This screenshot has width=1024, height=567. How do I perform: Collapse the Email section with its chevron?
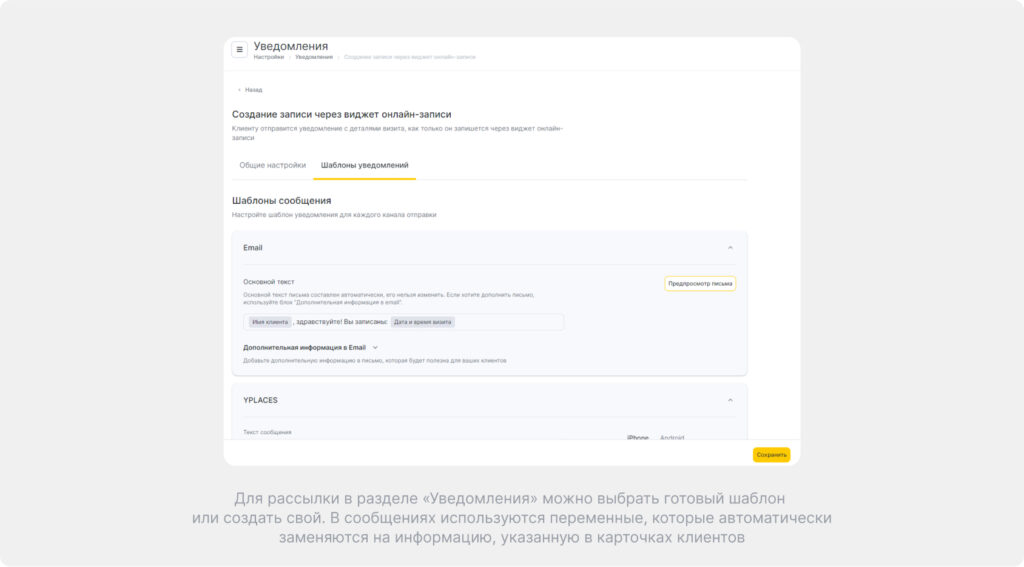(x=730, y=248)
